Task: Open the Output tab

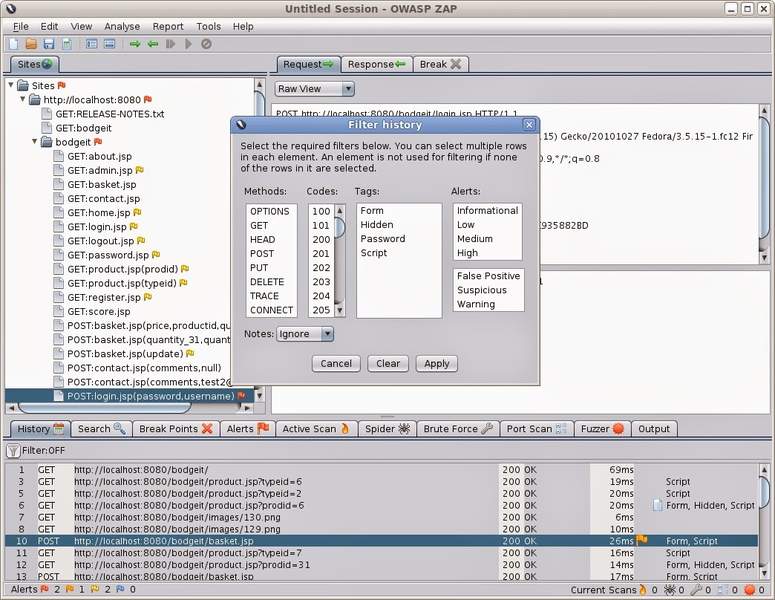Action: point(654,429)
